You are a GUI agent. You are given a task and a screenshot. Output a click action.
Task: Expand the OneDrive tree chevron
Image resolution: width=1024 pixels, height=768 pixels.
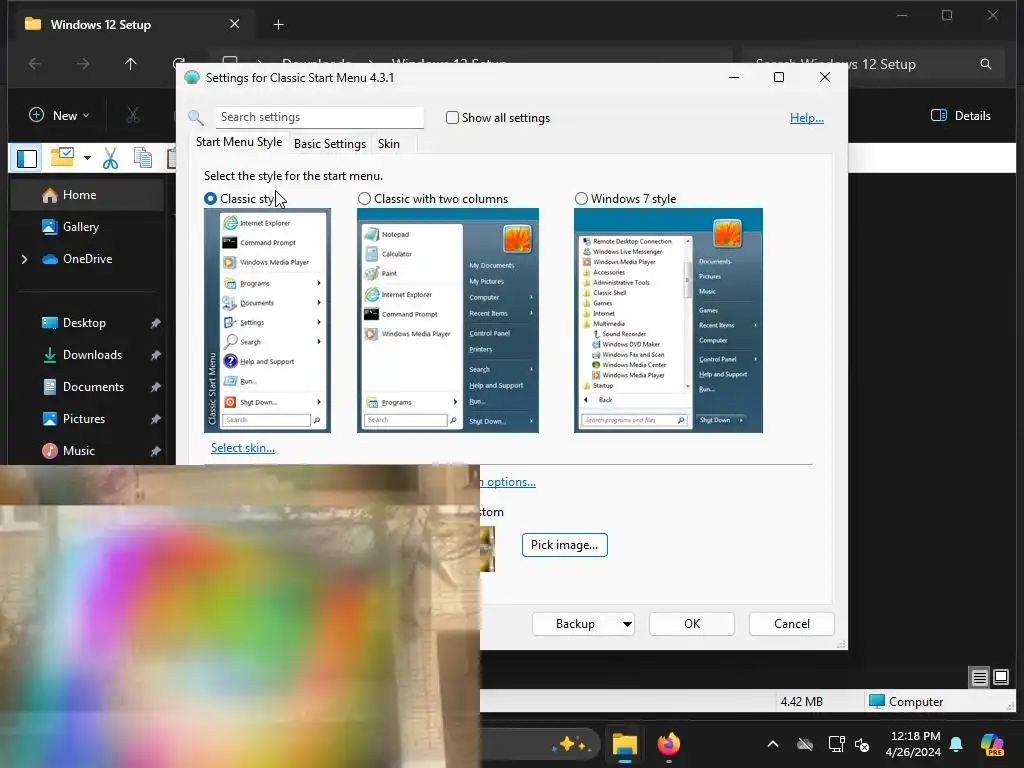click(x=24, y=259)
